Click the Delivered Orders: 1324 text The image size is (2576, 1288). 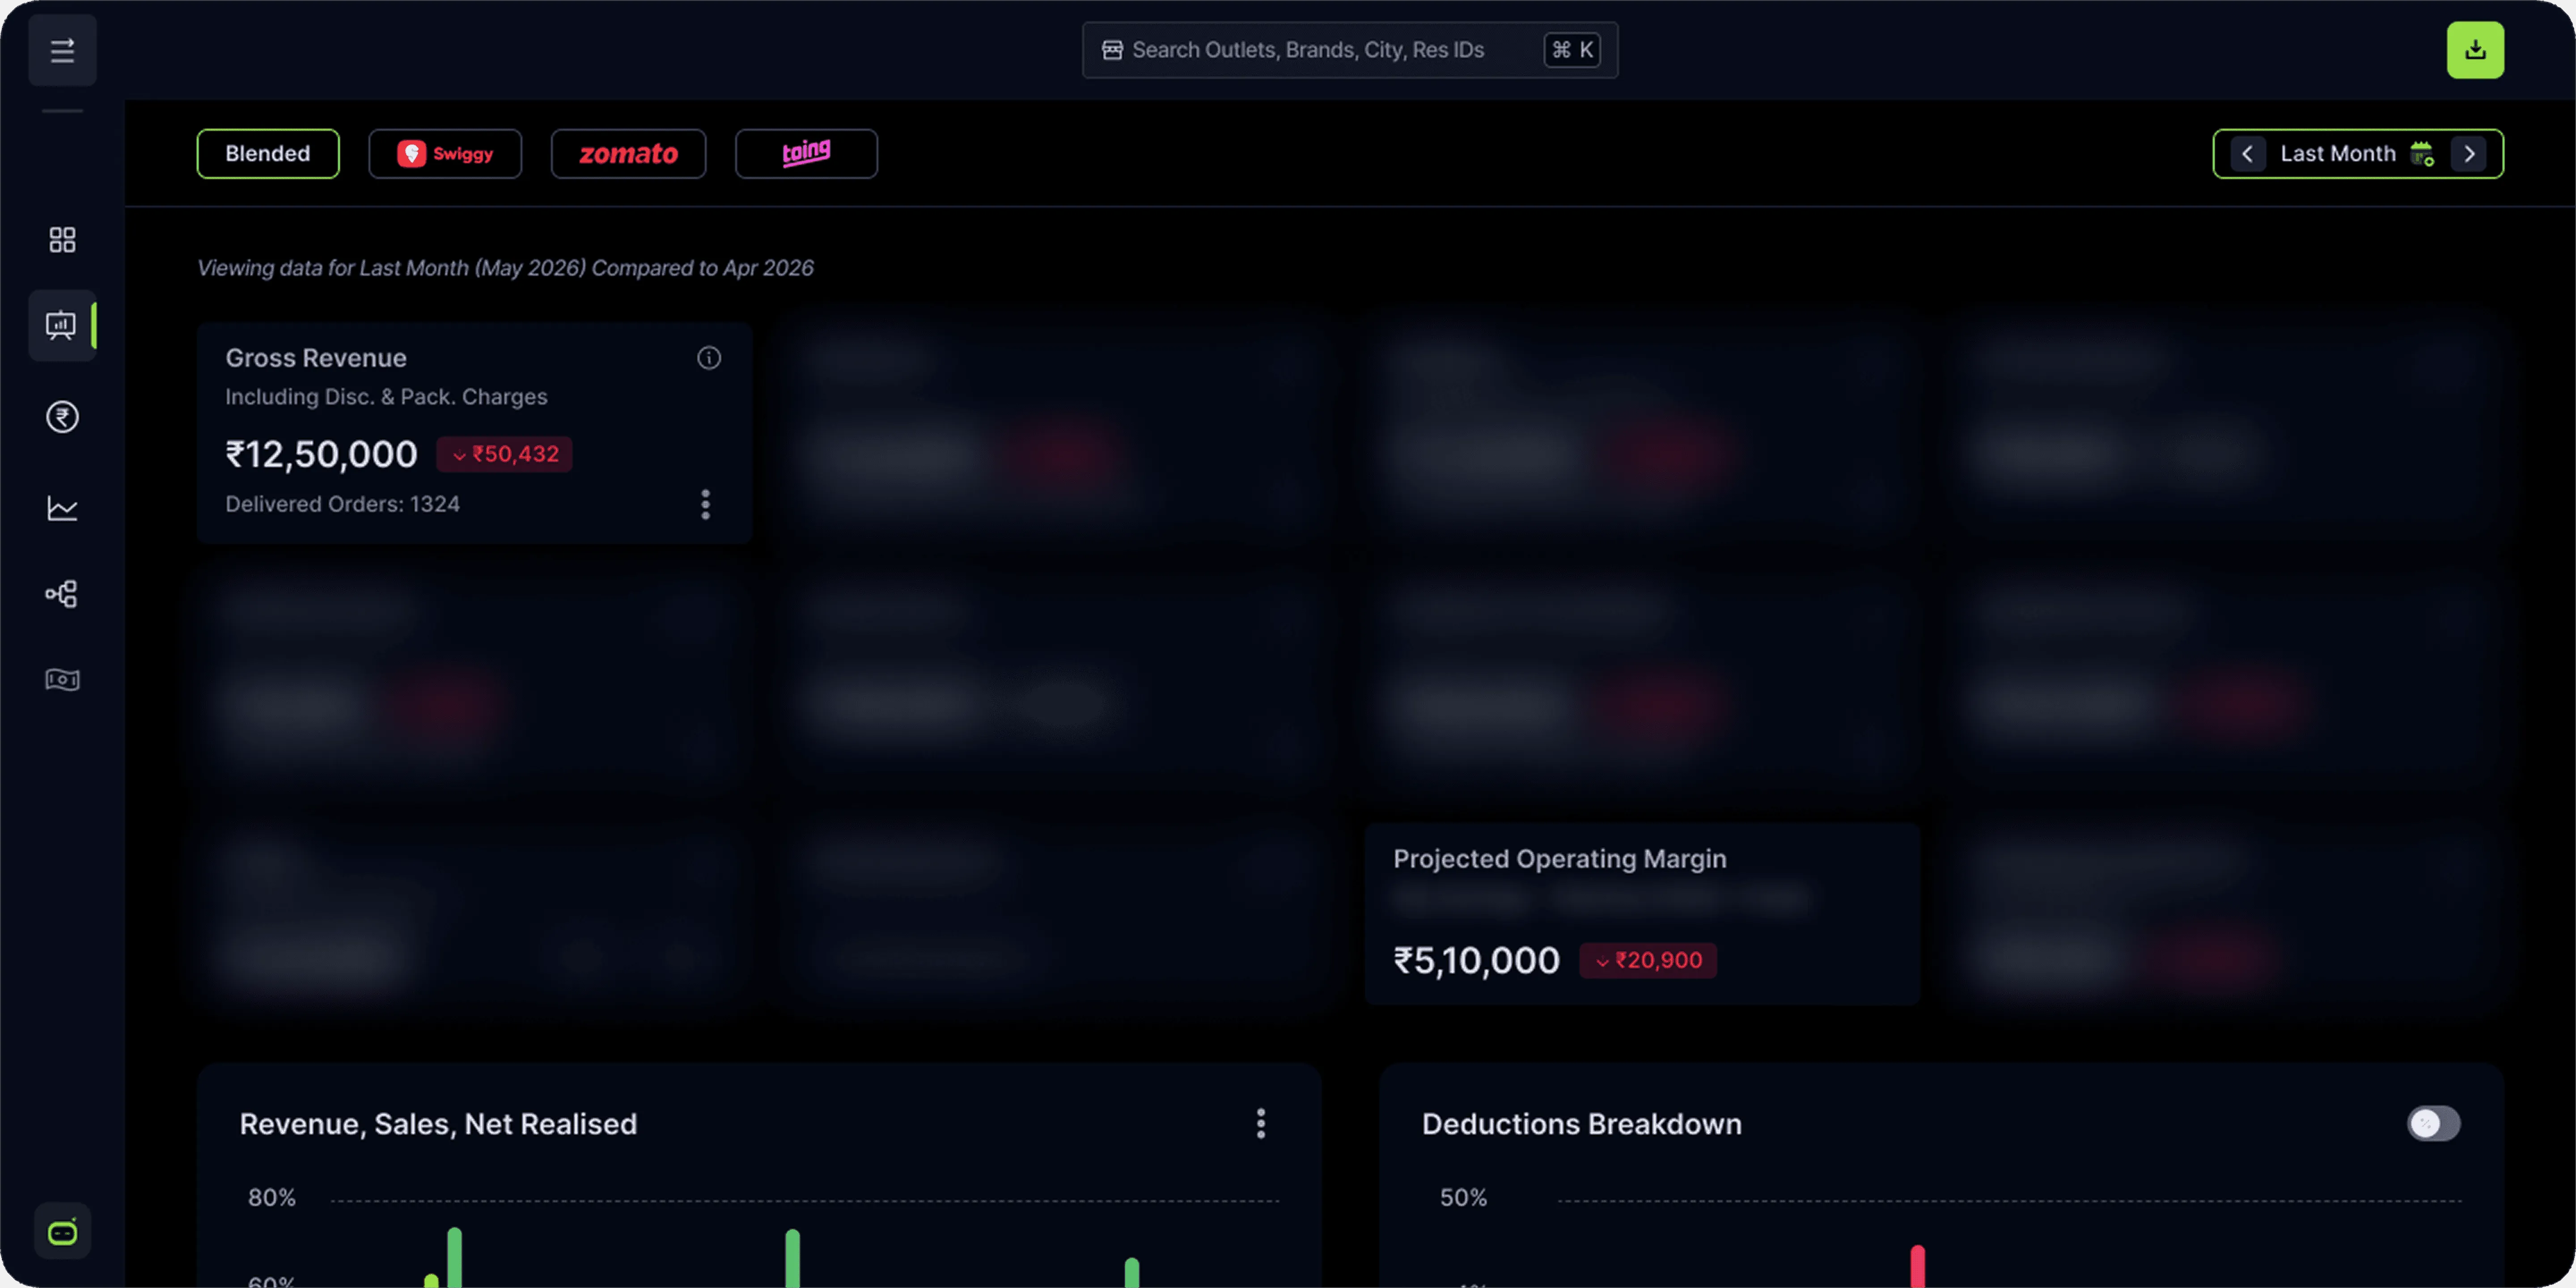pyautogui.click(x=342, y=504)
